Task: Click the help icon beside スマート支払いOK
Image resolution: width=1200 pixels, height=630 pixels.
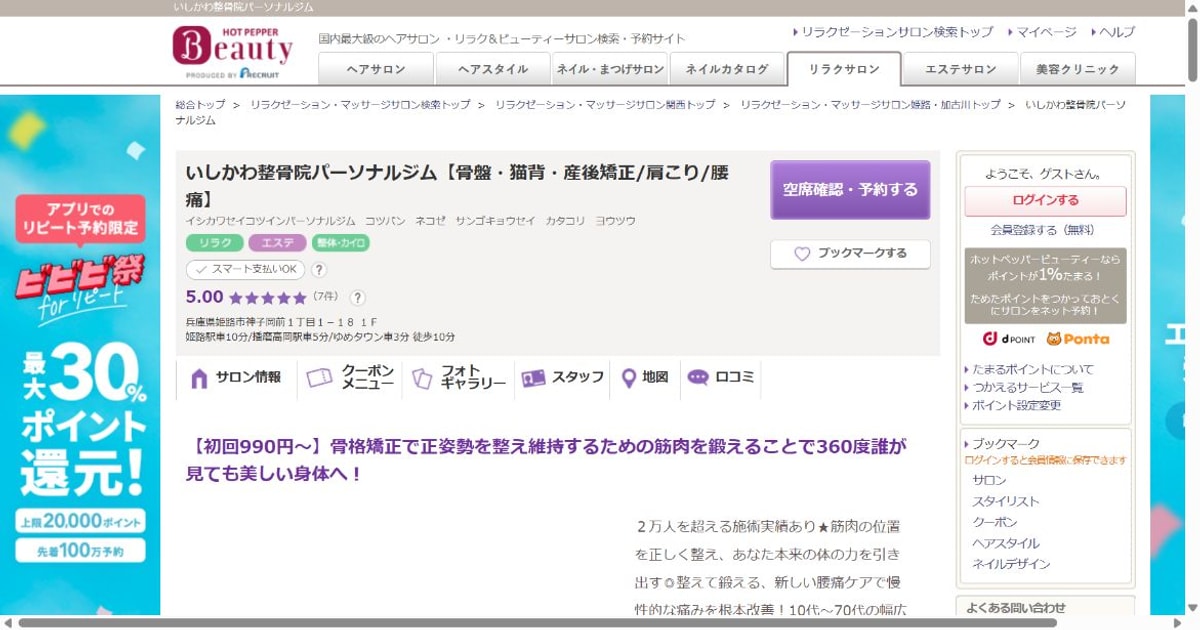Action: click(319, 270)
